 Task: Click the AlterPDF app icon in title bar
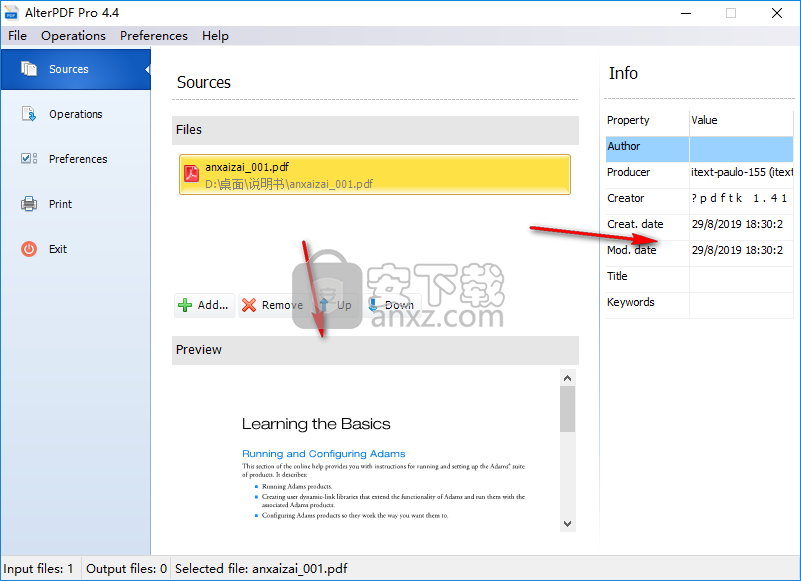pyautogui.click(x=11, y=13)
